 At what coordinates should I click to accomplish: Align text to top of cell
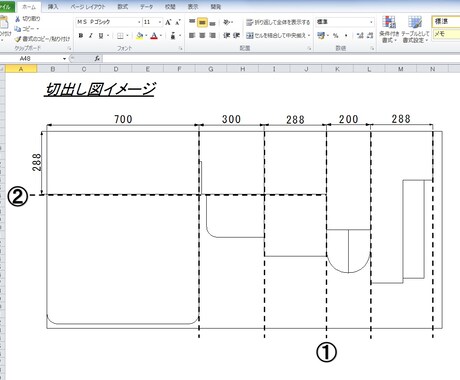pyautogui.click(x=192, y=22)
